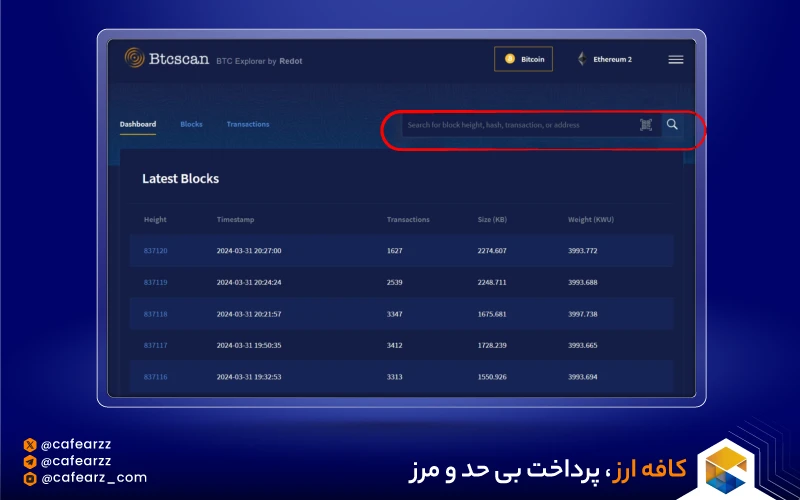800x500 pixels.
Task: Open block height 837119
Action: click(156, 283)
